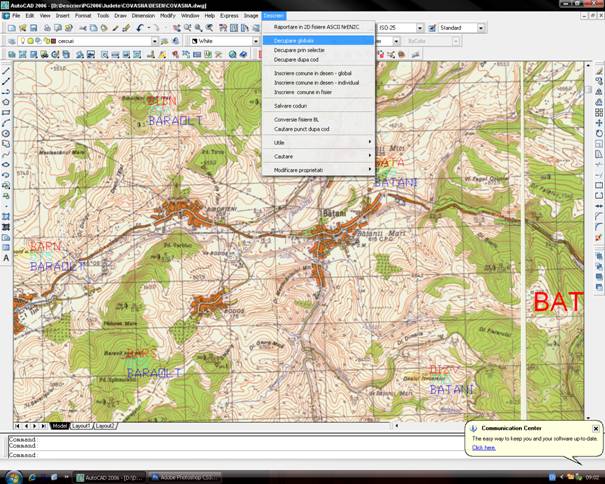
Task: Select the Rectangle draw tool
Action: (7, 112)
